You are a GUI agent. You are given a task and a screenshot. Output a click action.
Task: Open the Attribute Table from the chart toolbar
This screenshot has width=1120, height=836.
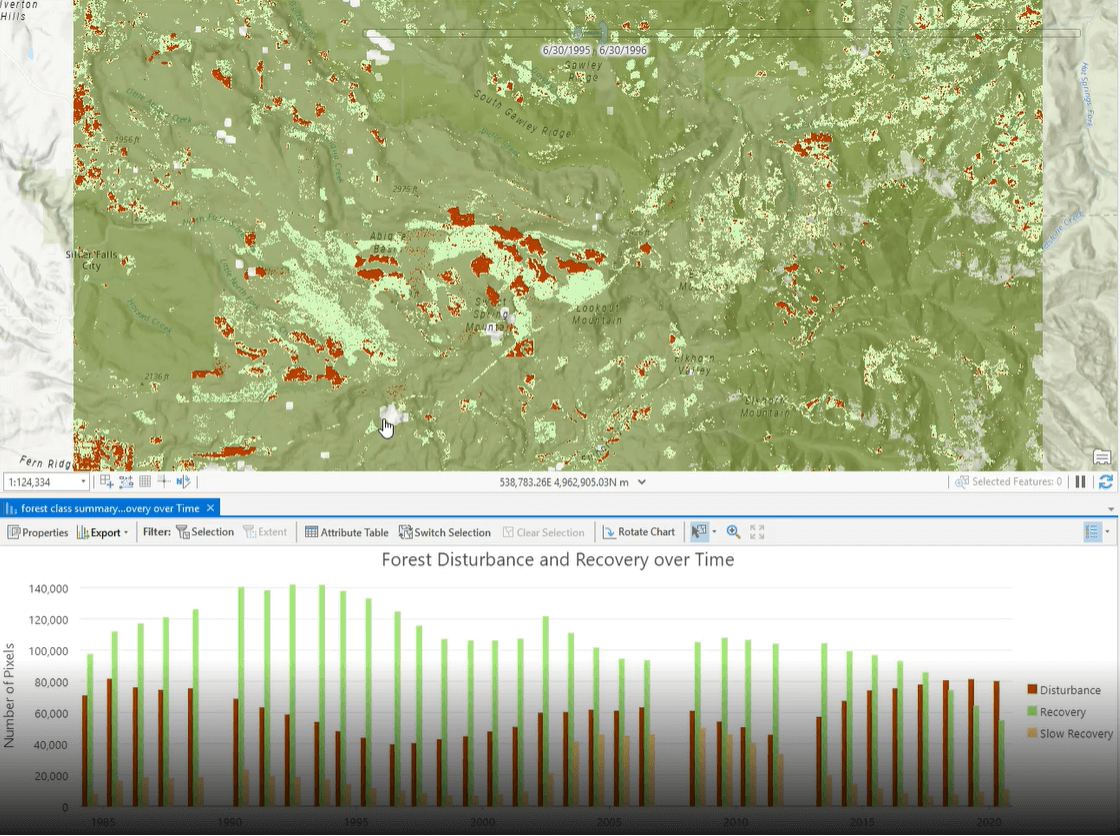coord(346,532)
